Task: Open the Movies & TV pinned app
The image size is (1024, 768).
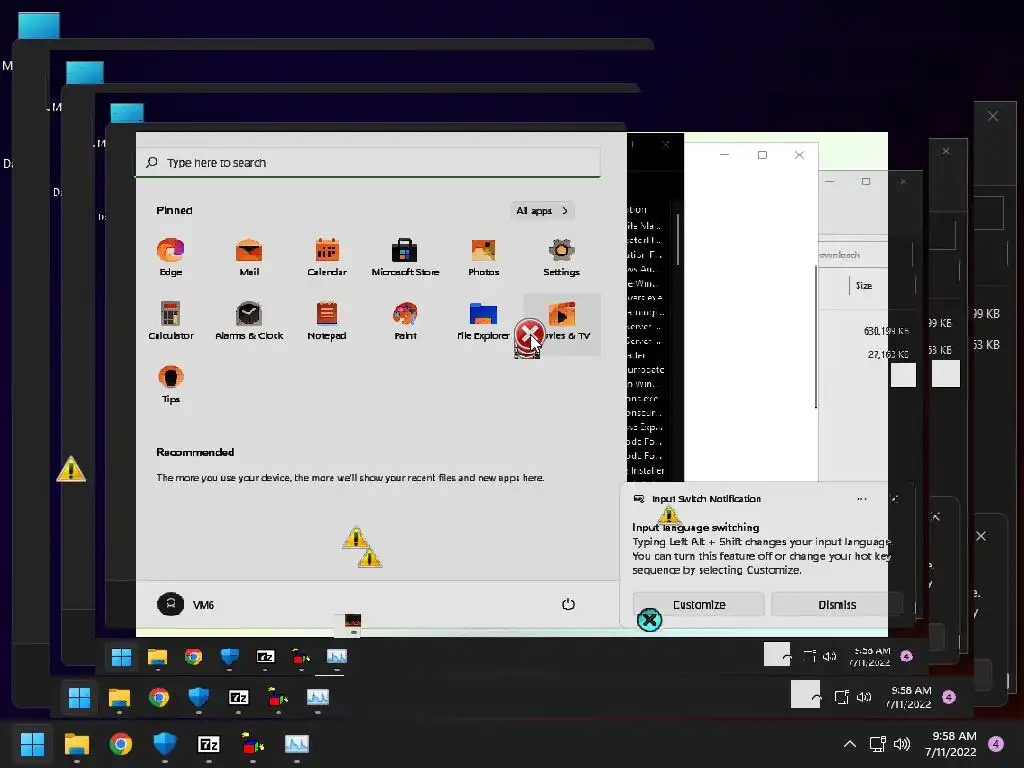Action: [562, 324]
